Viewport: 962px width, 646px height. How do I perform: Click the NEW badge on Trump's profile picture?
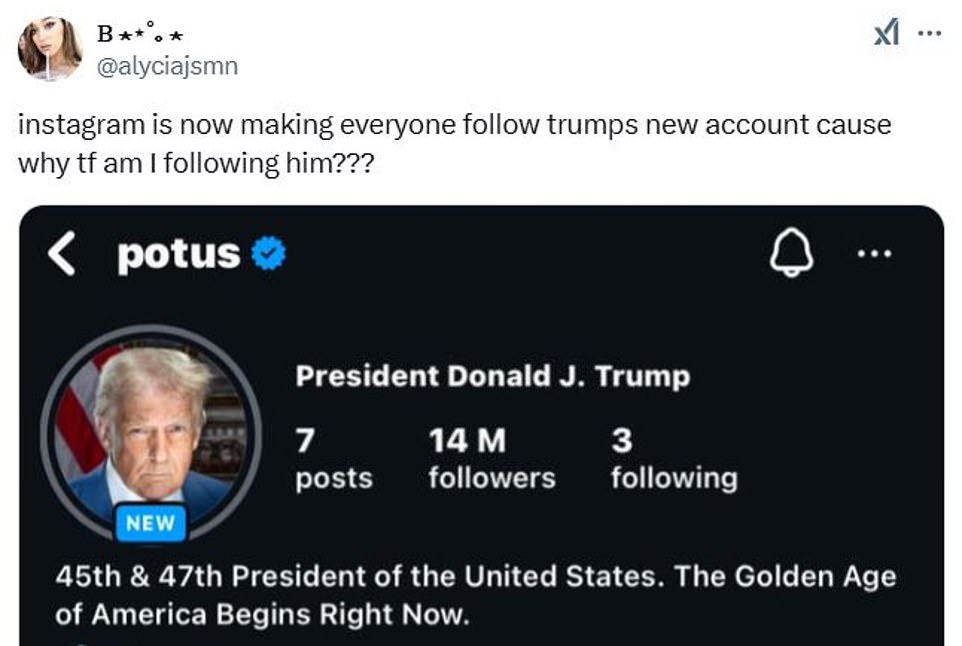[151, 522]
